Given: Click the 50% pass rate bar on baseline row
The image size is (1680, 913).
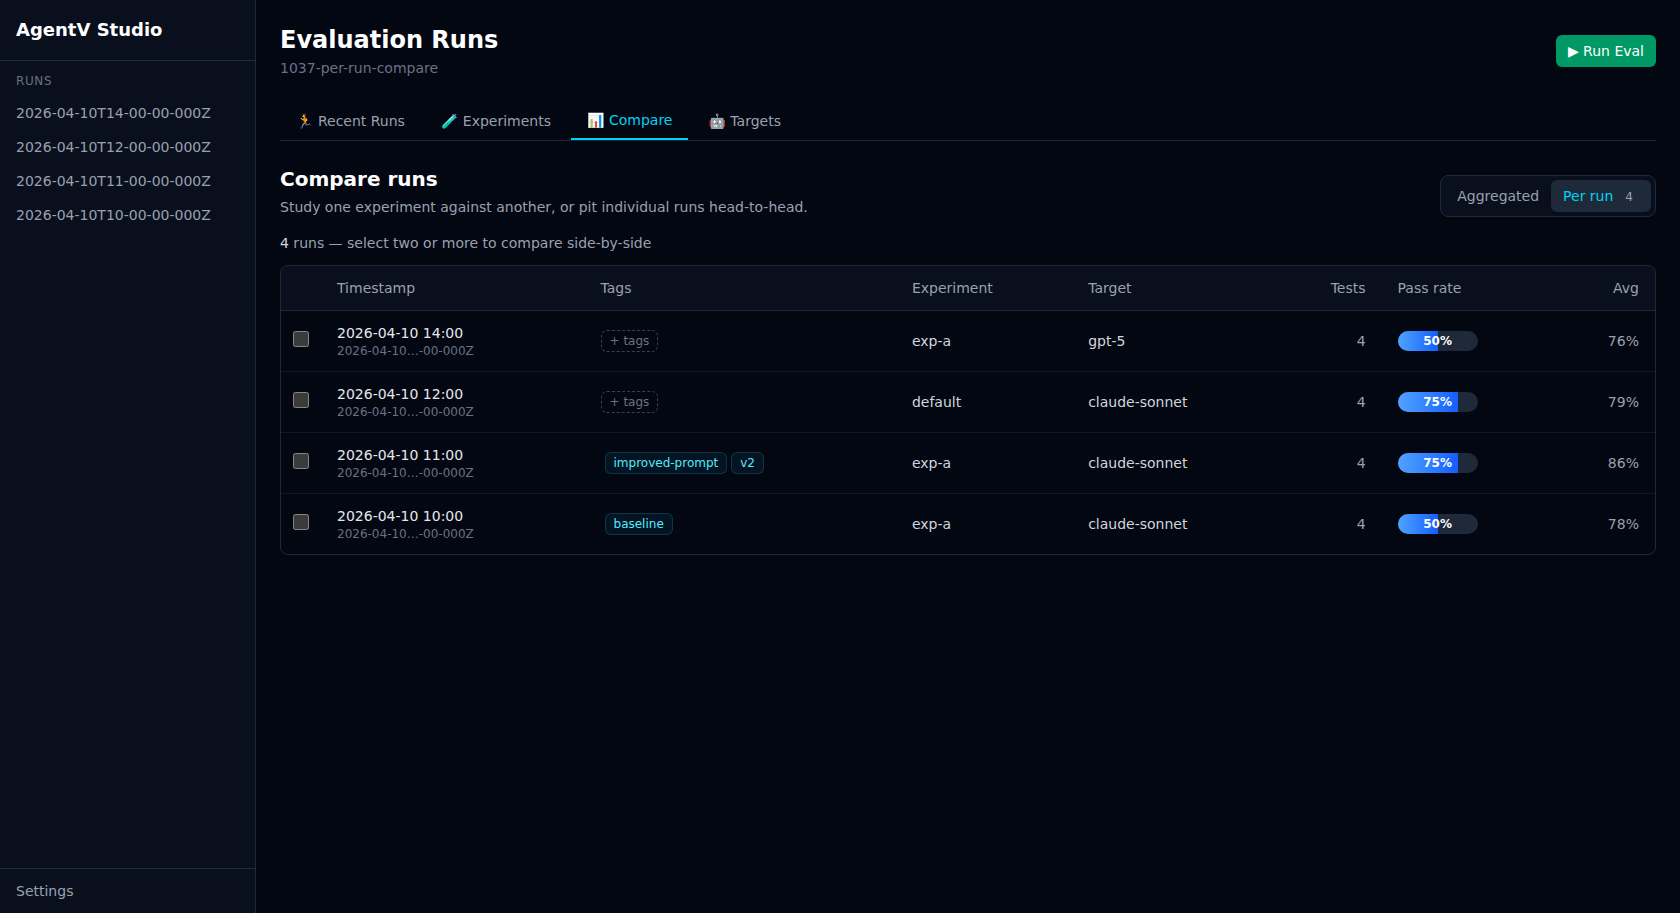Looking at the screenshot, I should pyautogui.click(x=1437, y=524).
